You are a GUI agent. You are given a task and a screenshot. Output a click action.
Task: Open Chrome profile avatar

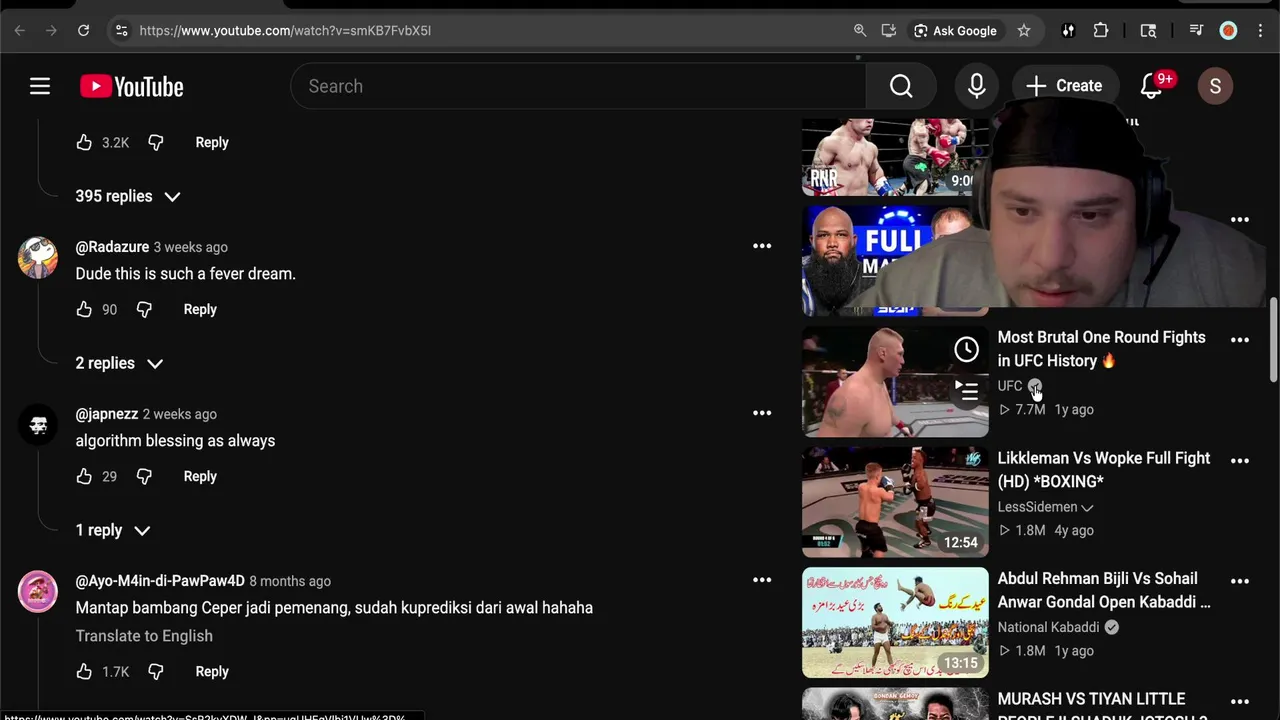[x=1228, y=31]
